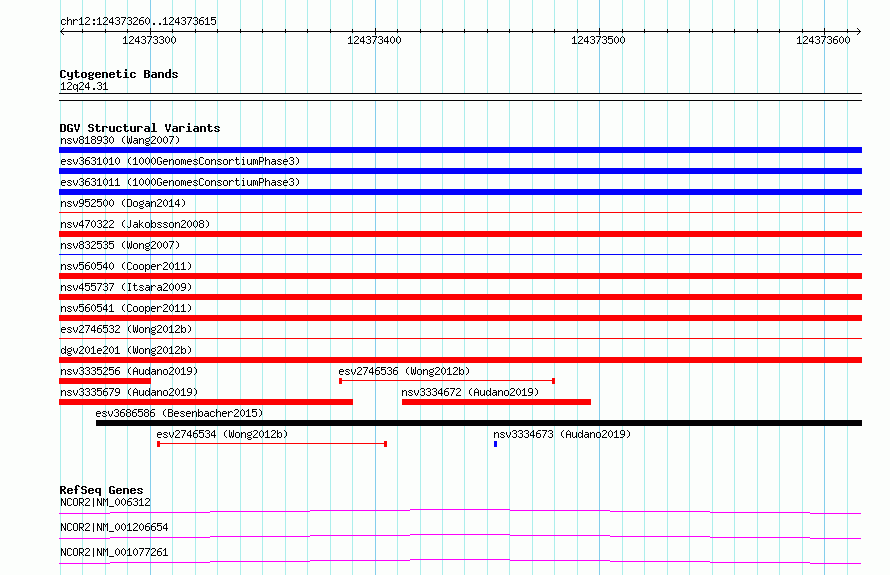Select the blue bar of nsv818930
This screenshot has height=575, width=890.
pos(460,150)
